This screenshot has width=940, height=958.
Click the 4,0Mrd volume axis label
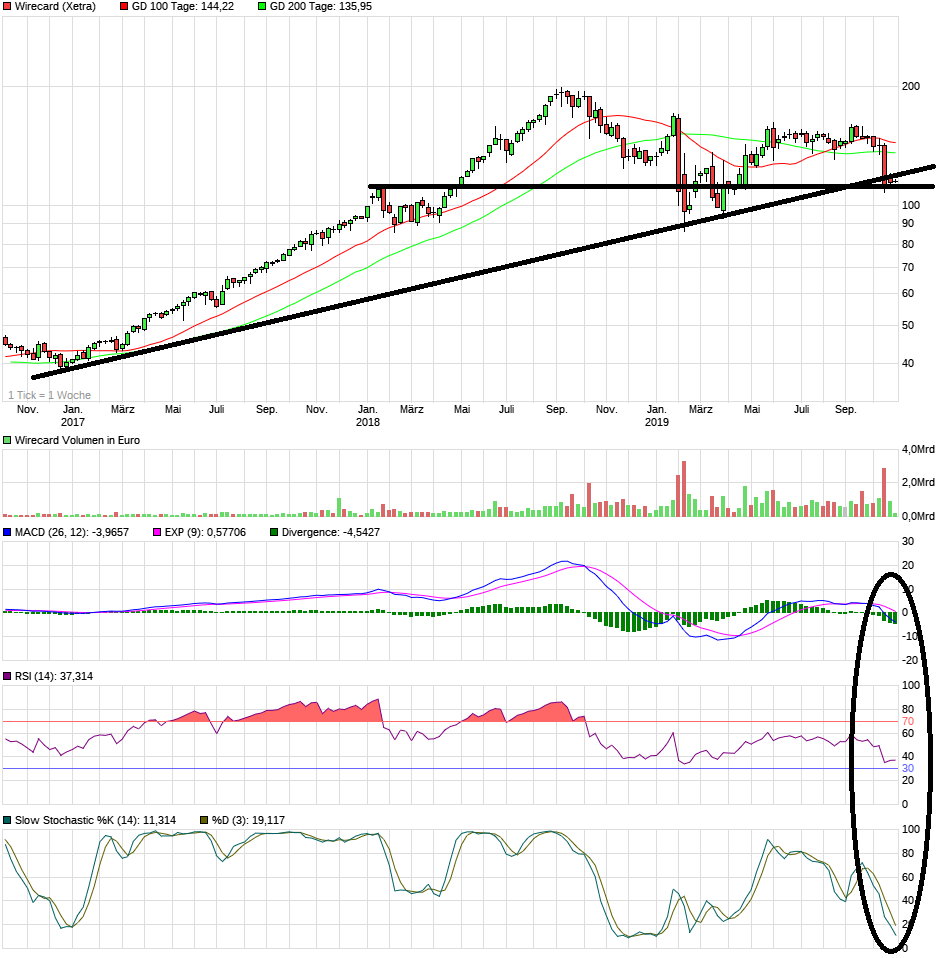[x=918, y=450]
